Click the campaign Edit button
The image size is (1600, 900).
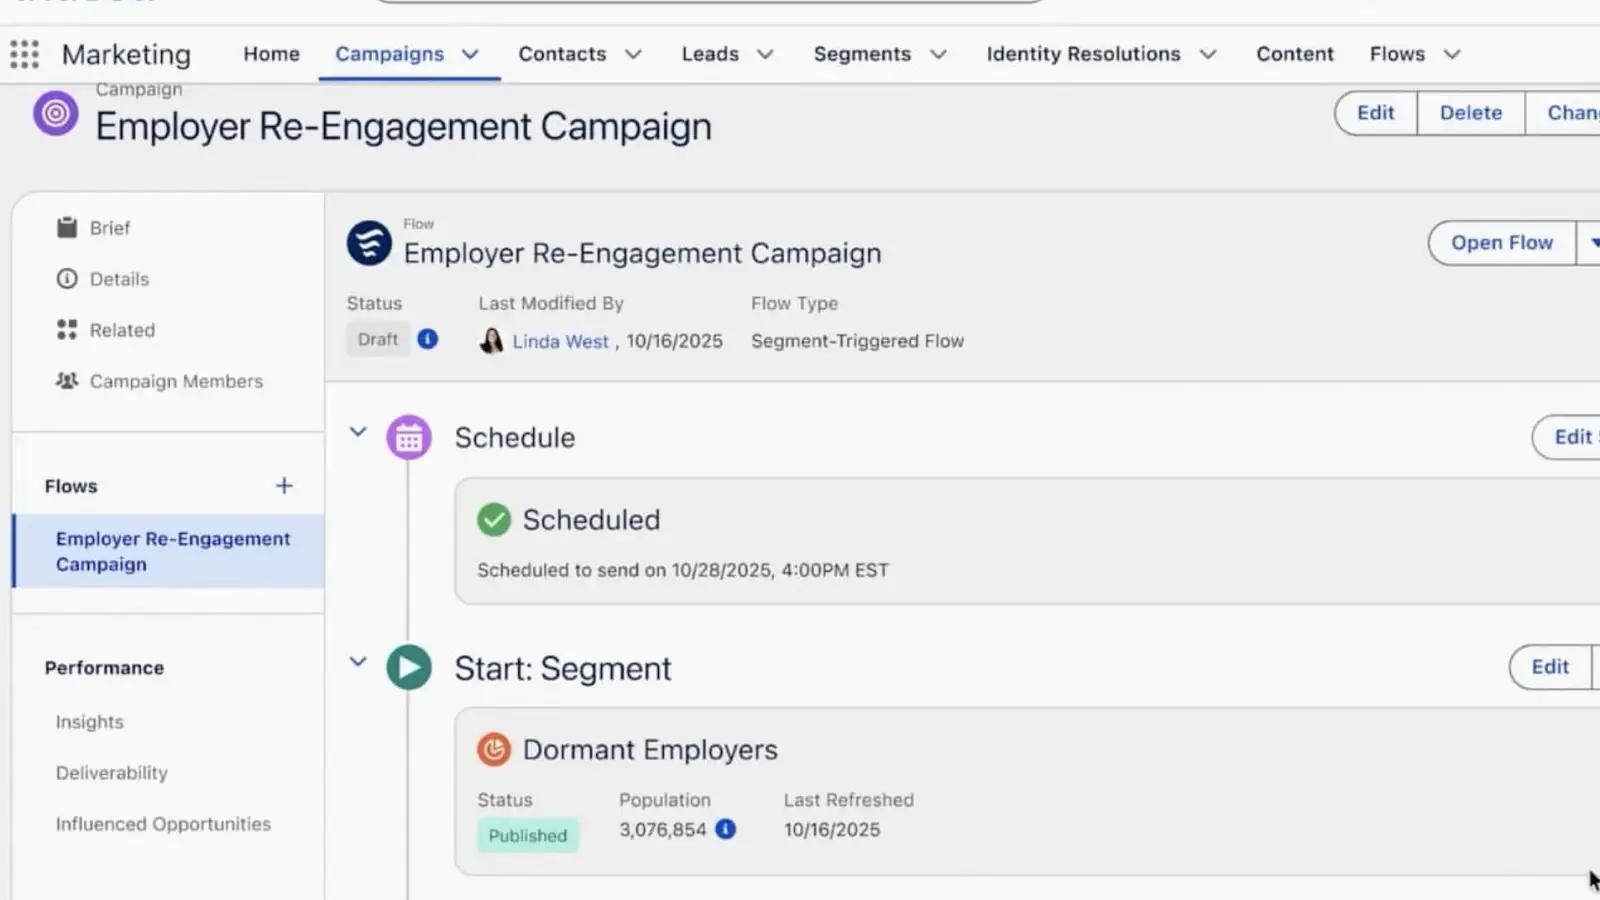tap(1376, 113)
